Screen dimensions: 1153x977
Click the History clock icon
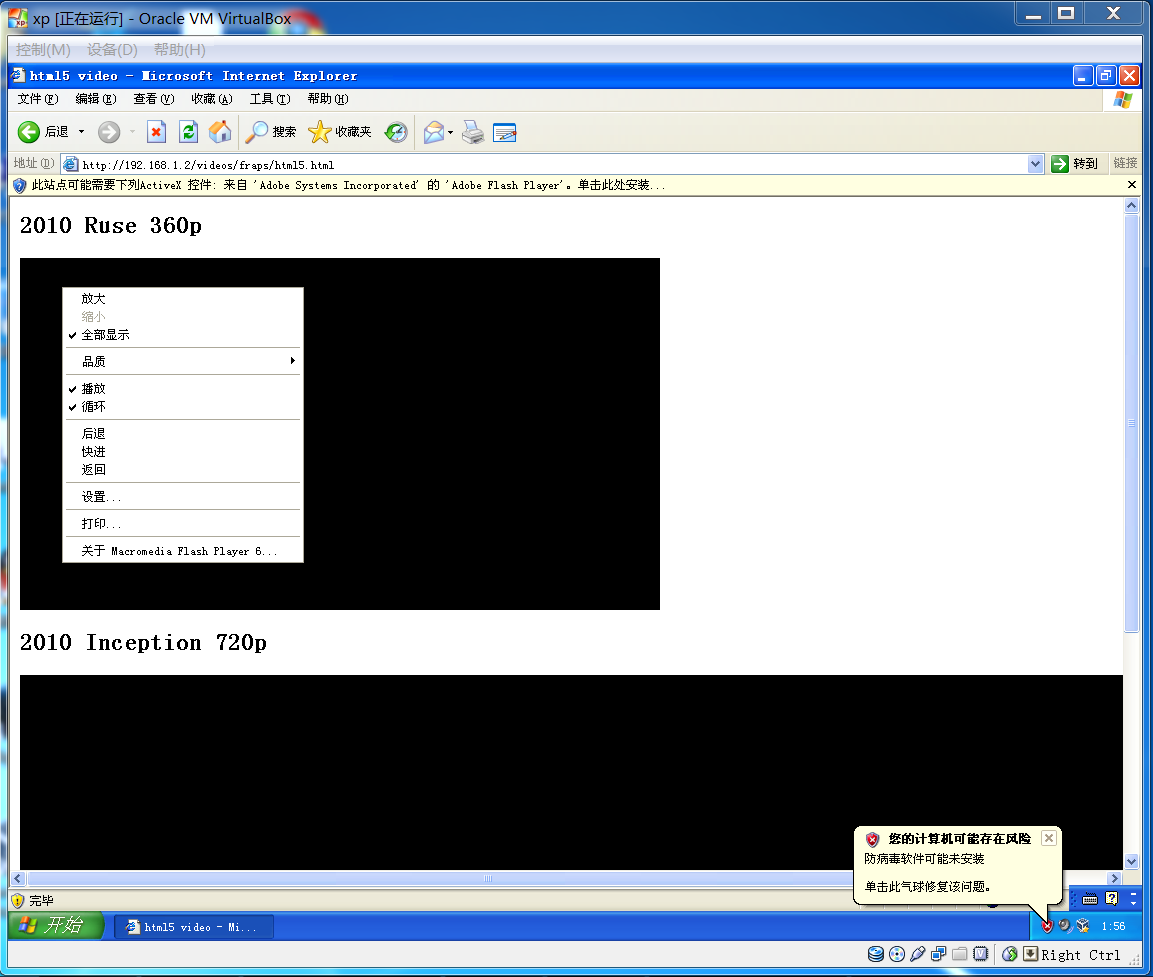[396, 132]
